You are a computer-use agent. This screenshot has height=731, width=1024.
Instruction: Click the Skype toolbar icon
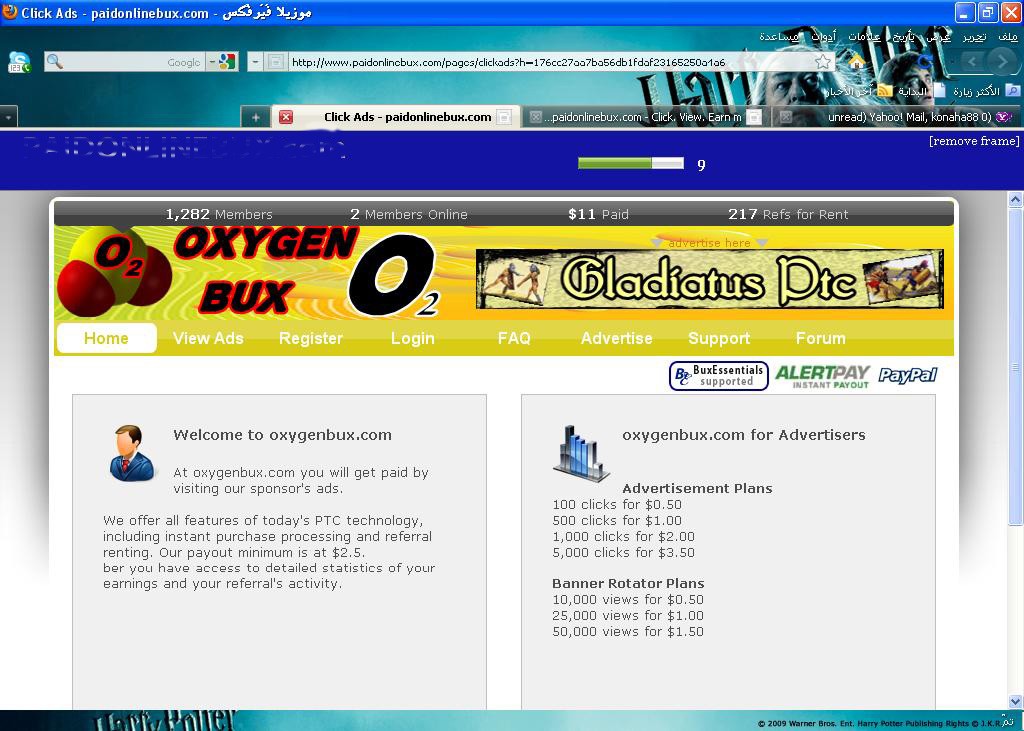[x=19, y=62]
